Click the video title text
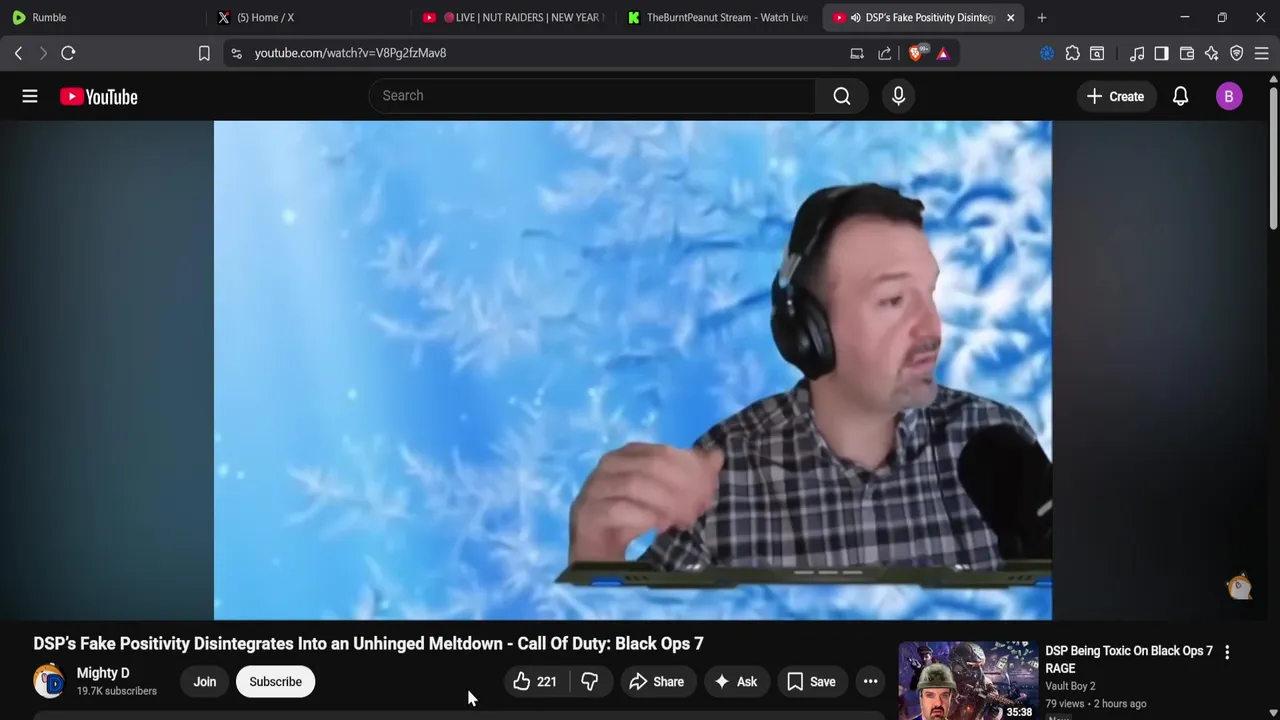The width and height of the screenshot is (1280, 720). [x=368, y=643]
